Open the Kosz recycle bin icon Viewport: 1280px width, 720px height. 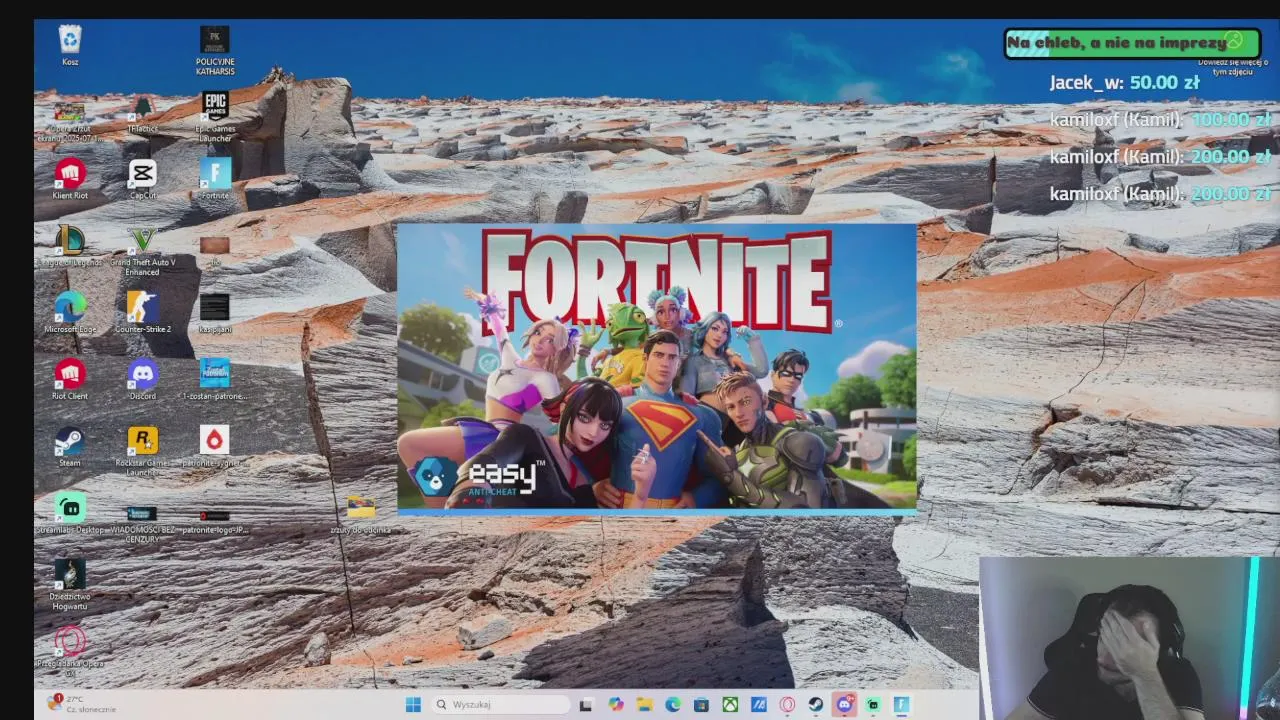70,46
